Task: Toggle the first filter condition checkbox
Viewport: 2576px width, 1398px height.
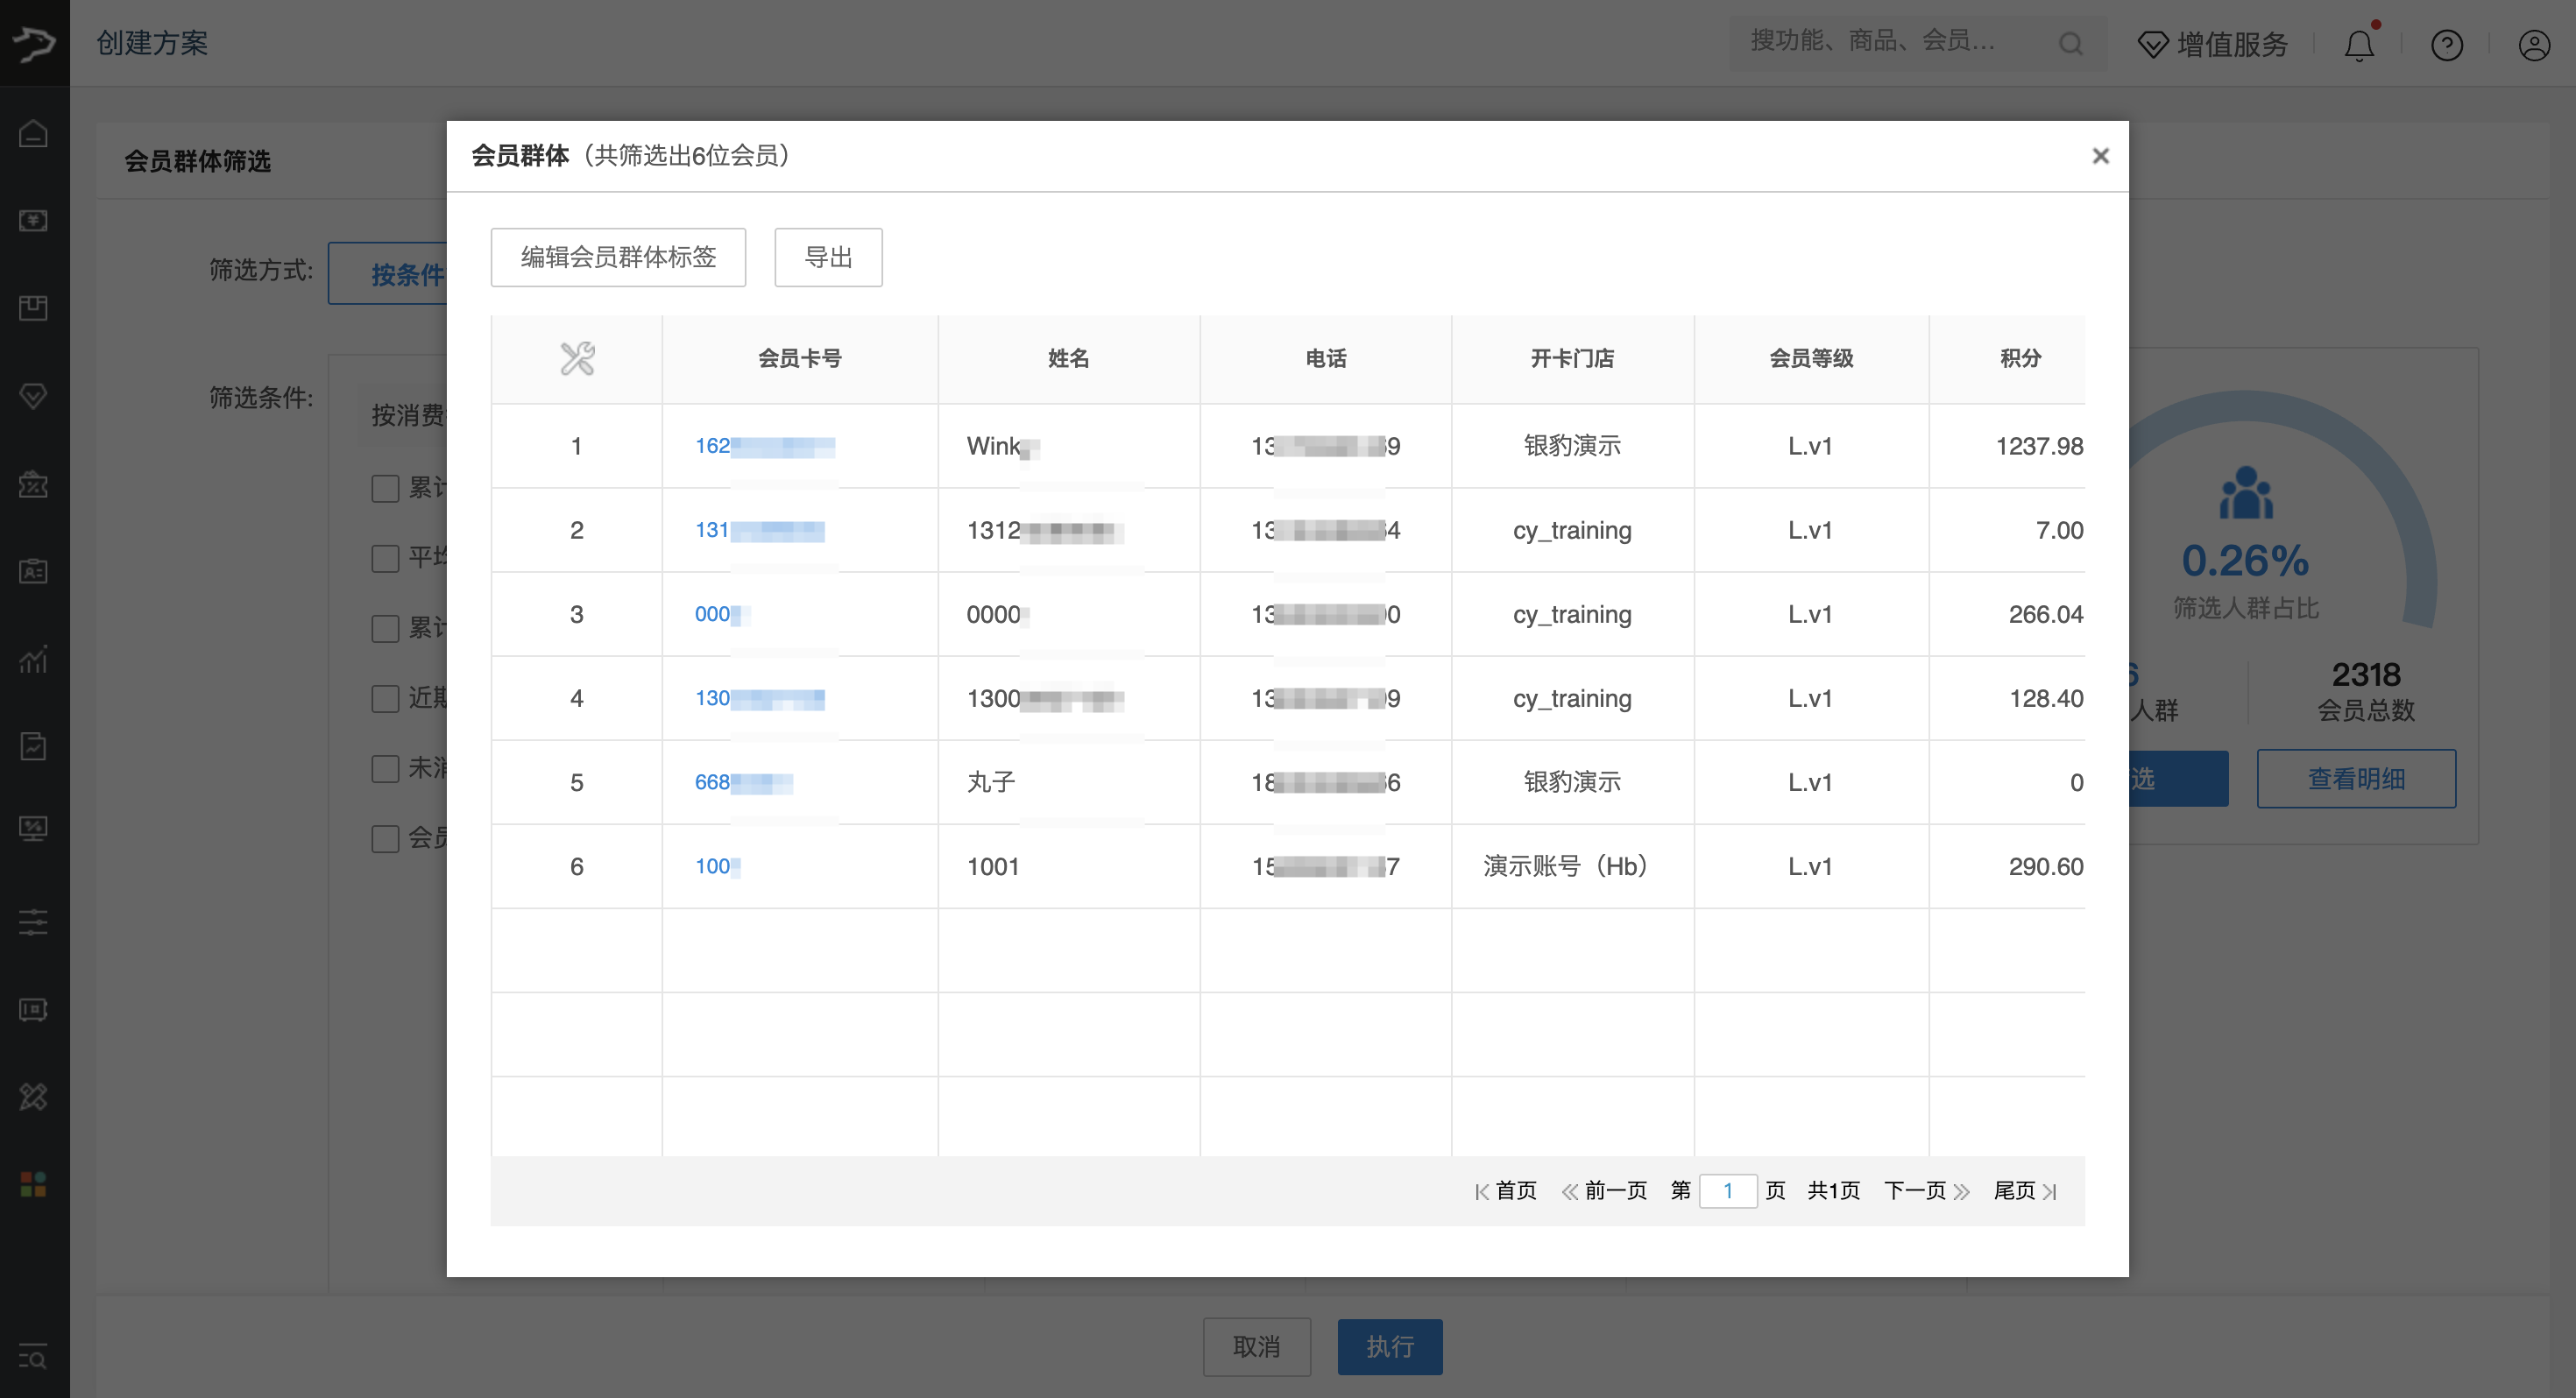Action: click(385, 488)
